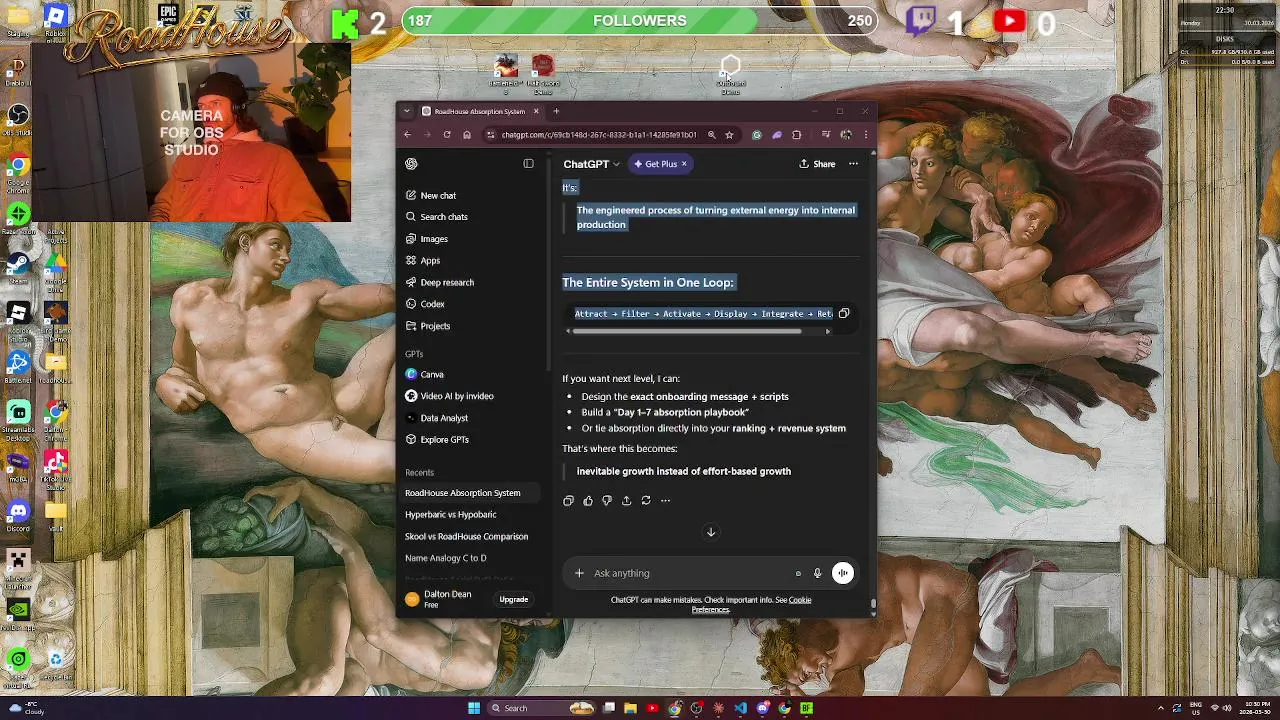This screenshot has width=1280, height=720.
Task: Give the response a thumbs up
Action: click(588, 501)
